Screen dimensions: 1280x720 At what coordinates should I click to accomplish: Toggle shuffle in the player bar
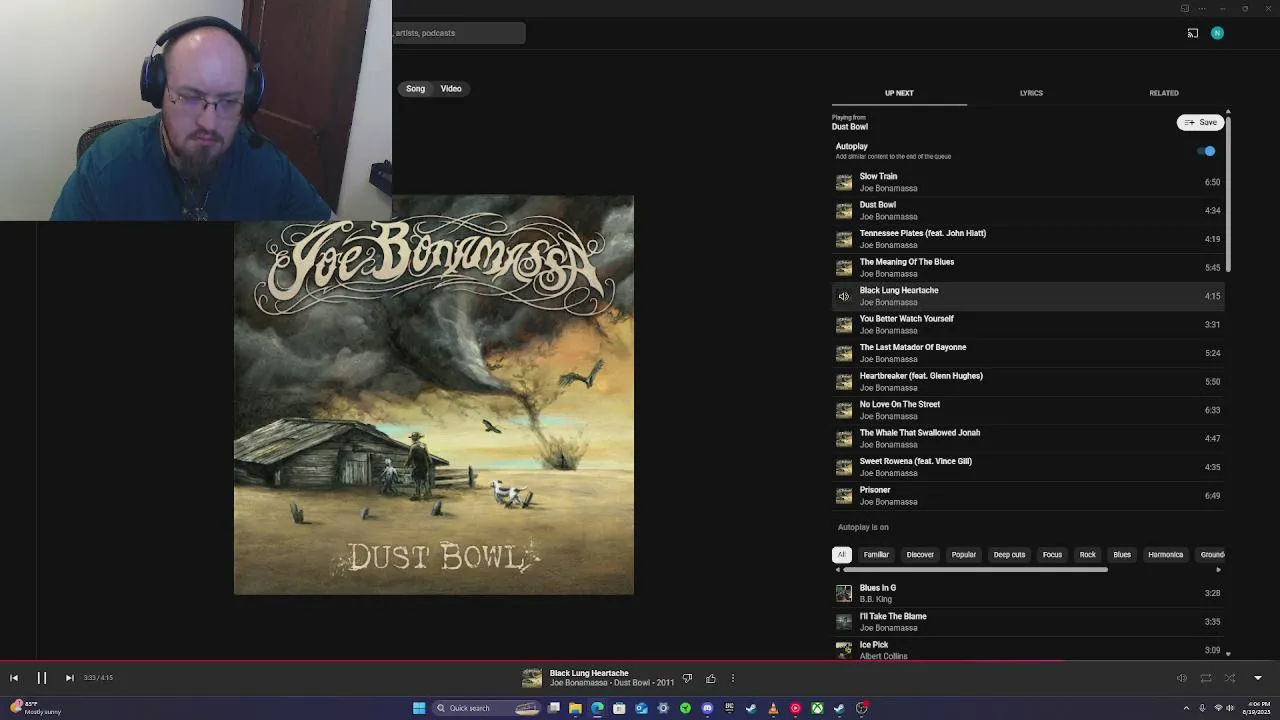tap(1230, 678)
